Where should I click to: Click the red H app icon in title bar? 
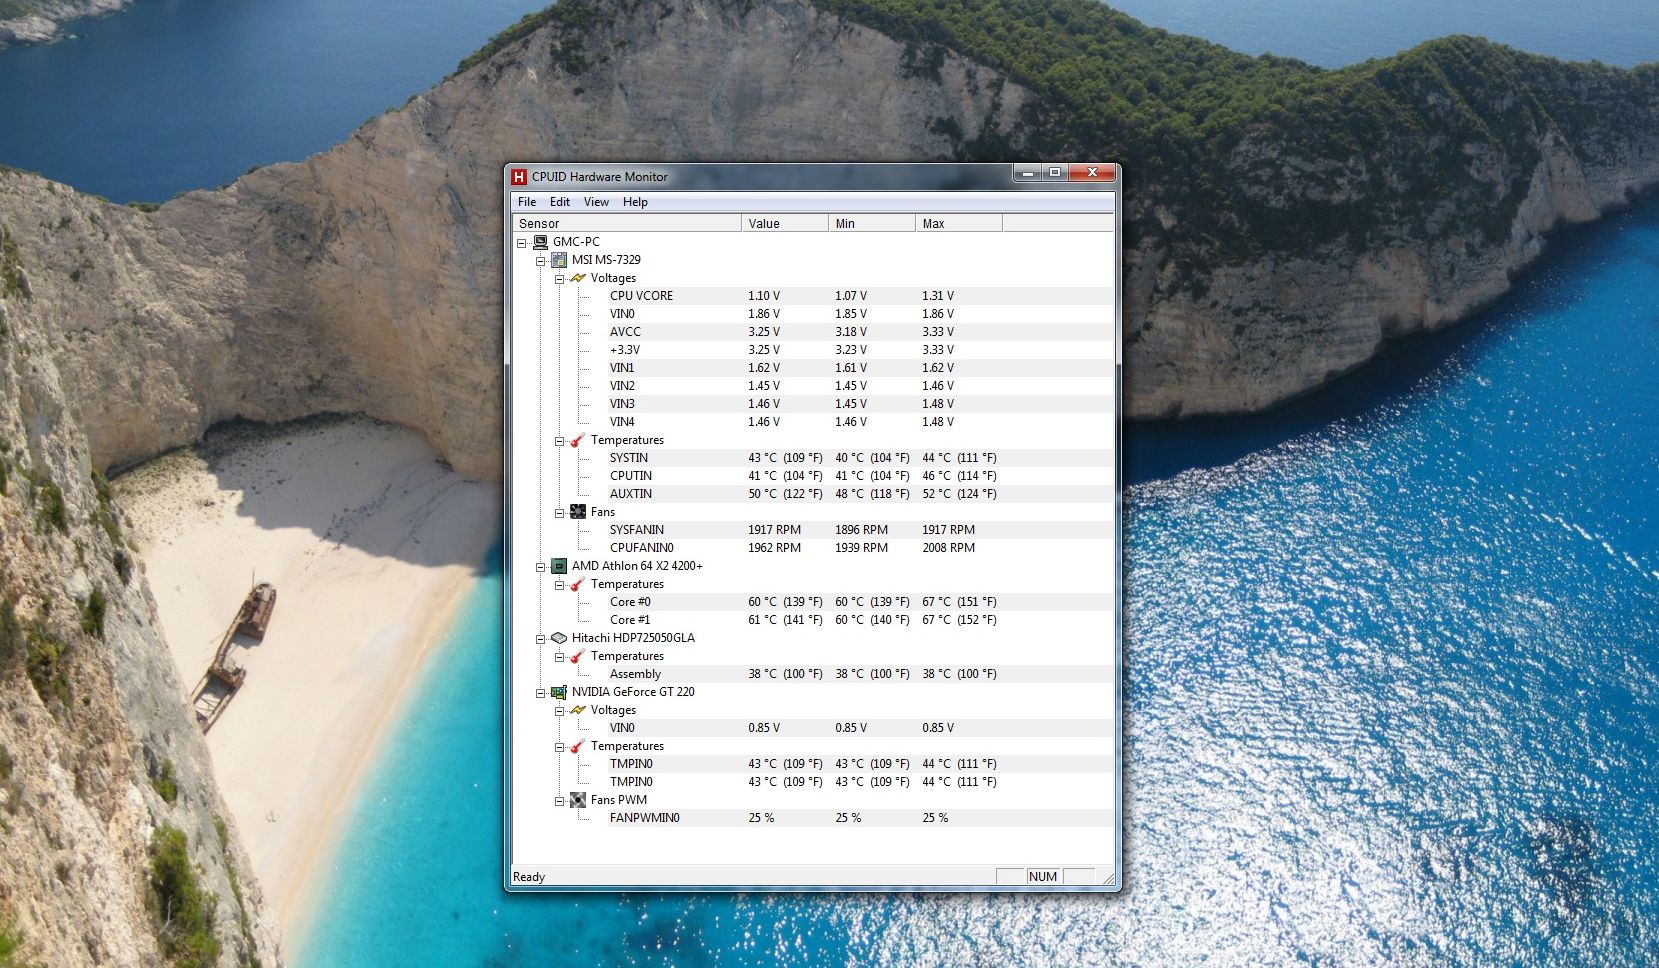(519, 177)
